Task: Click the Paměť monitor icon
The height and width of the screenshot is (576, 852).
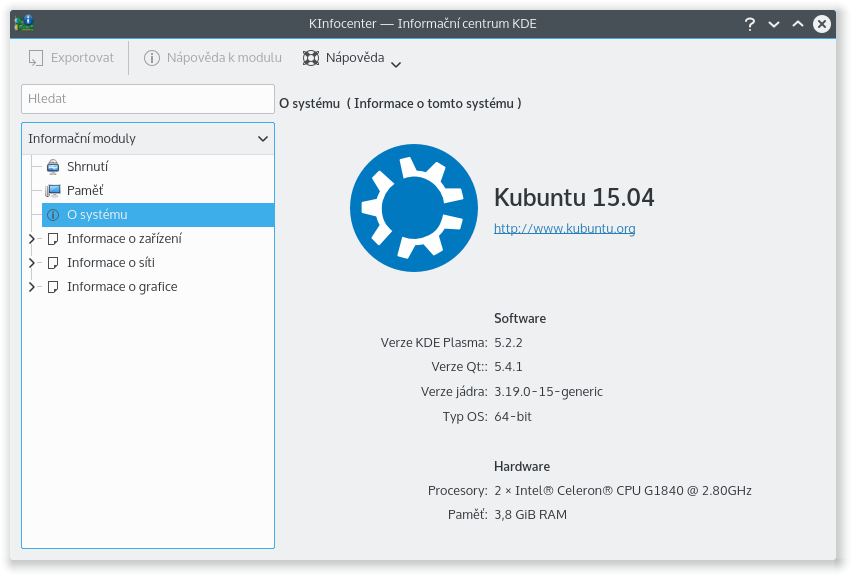Action: pyautogui.click(x=53, y=191)
